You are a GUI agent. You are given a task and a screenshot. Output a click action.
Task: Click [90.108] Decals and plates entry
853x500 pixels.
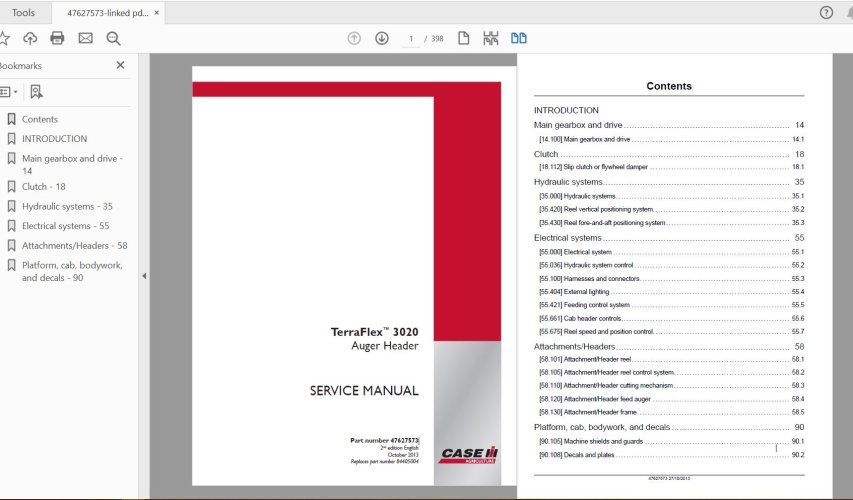[x=671, y=455]
